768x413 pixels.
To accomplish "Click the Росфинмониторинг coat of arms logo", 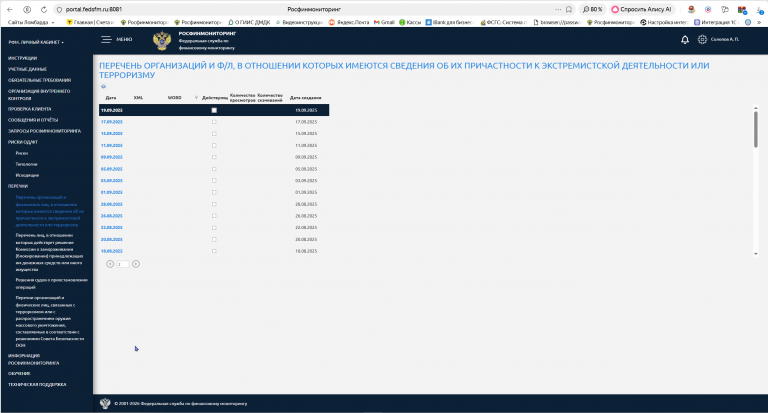I will 162,41.
